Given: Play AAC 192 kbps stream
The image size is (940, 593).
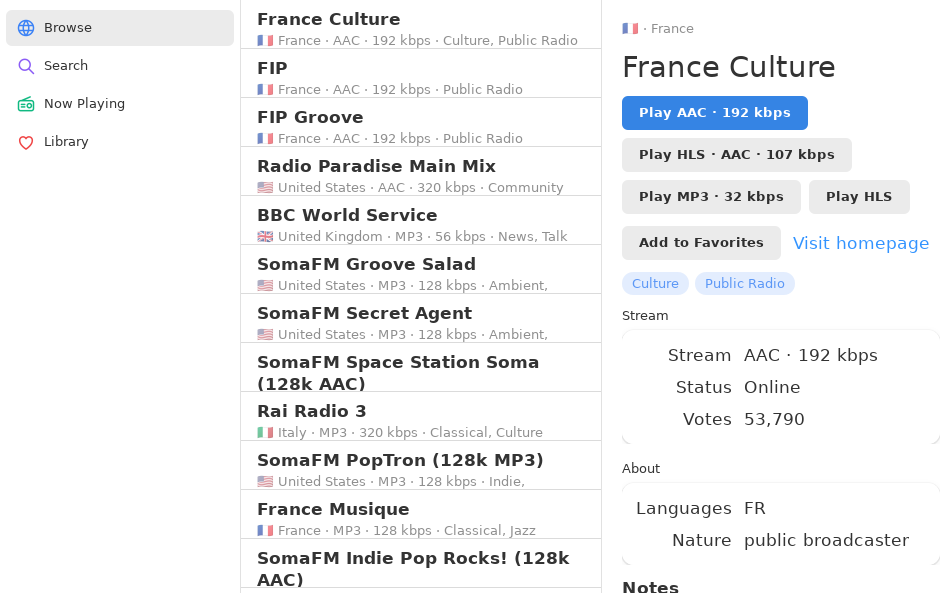Looking at the screenshot, I should pos(715,113).
